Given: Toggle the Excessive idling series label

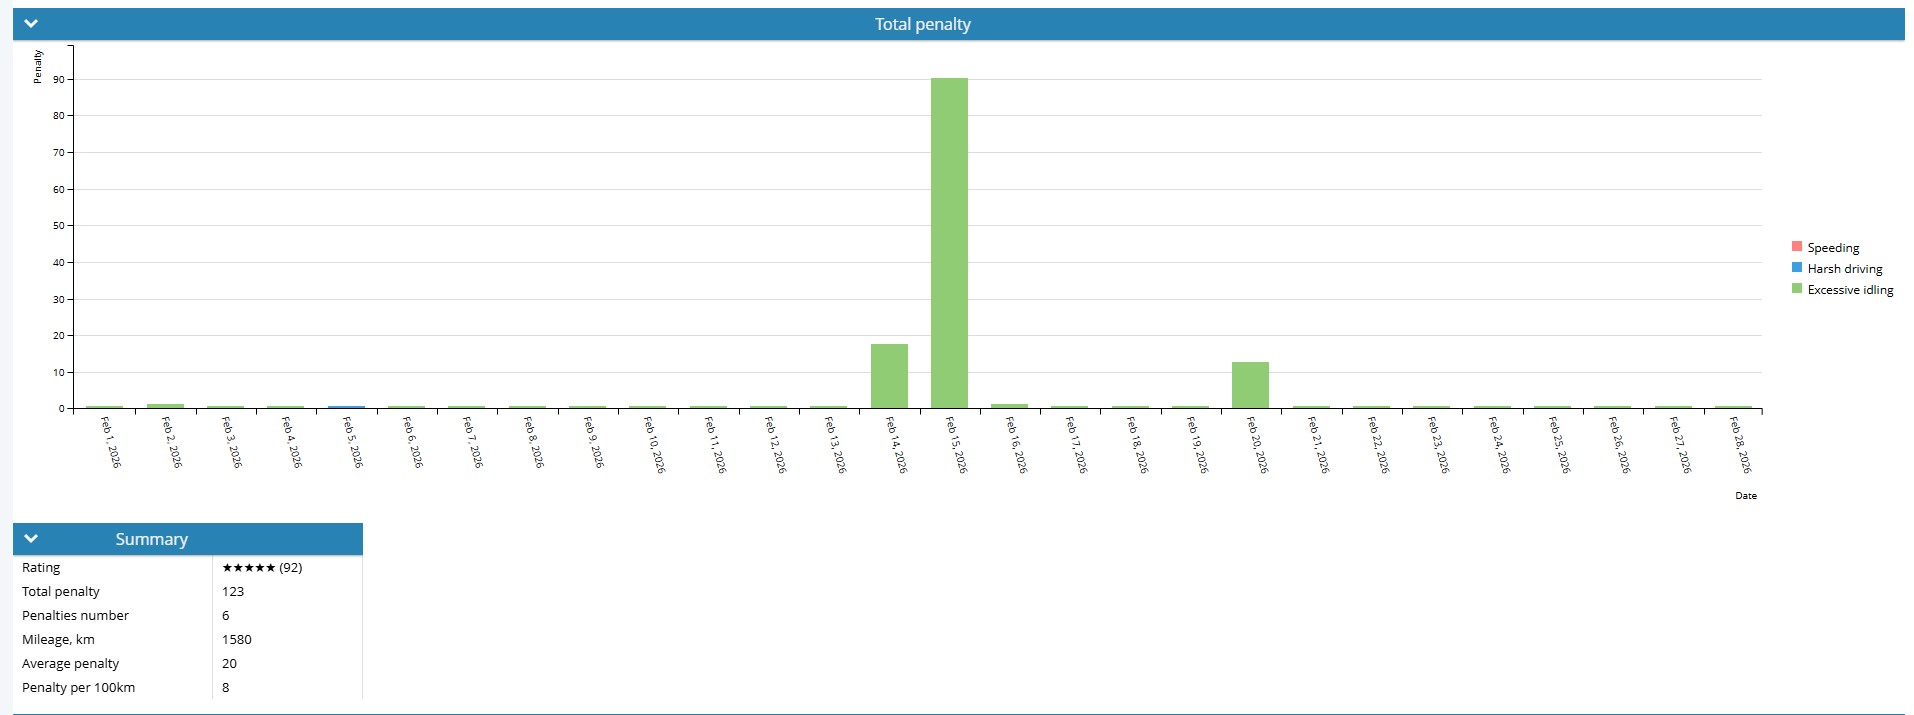Looking at the screenshot, I should pos(1850,290).
